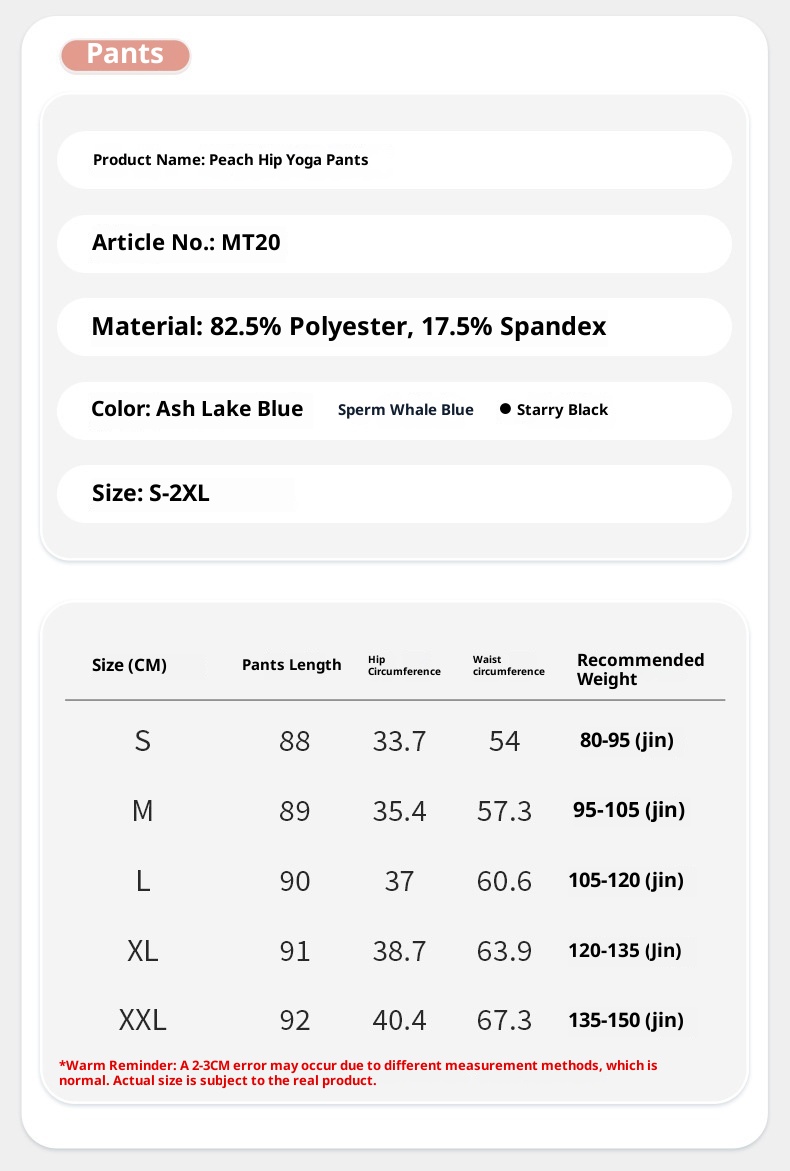This screenshot has width=790, height=1171.
Task: Click the Size S-2XL row
Action: (394, 494)
